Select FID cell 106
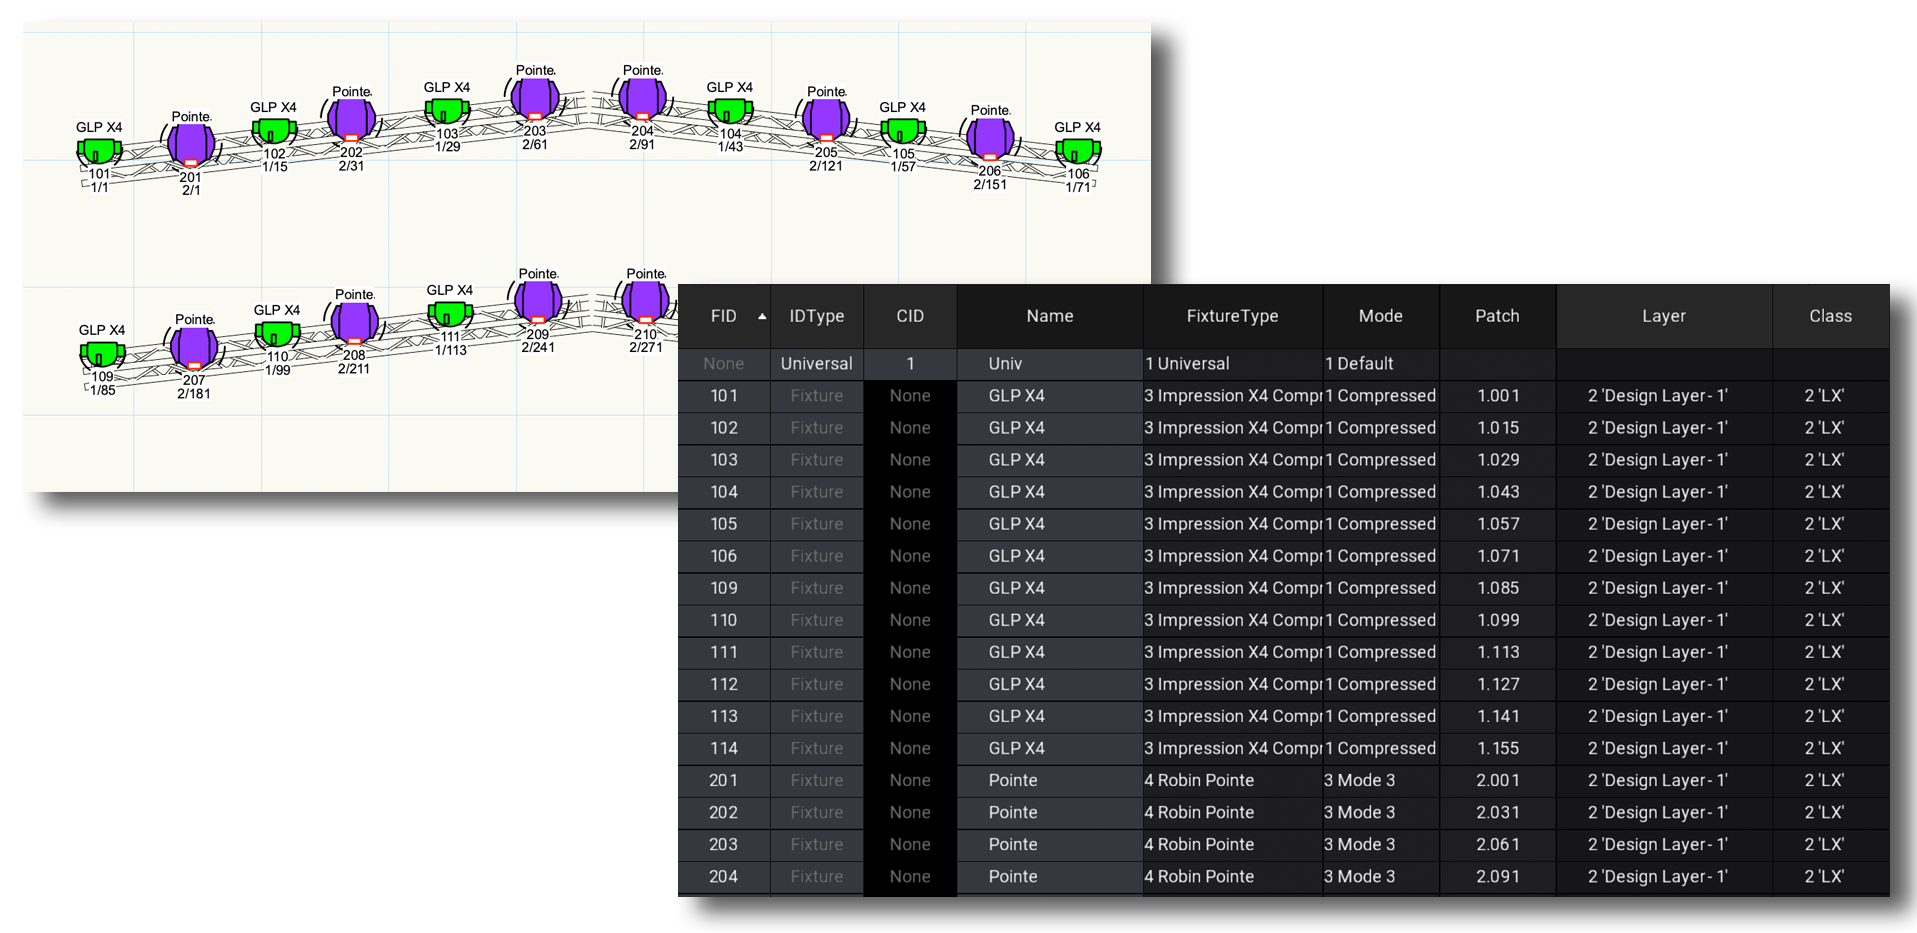Screen dimensions: 1917x933 click(x=724, y=556)
